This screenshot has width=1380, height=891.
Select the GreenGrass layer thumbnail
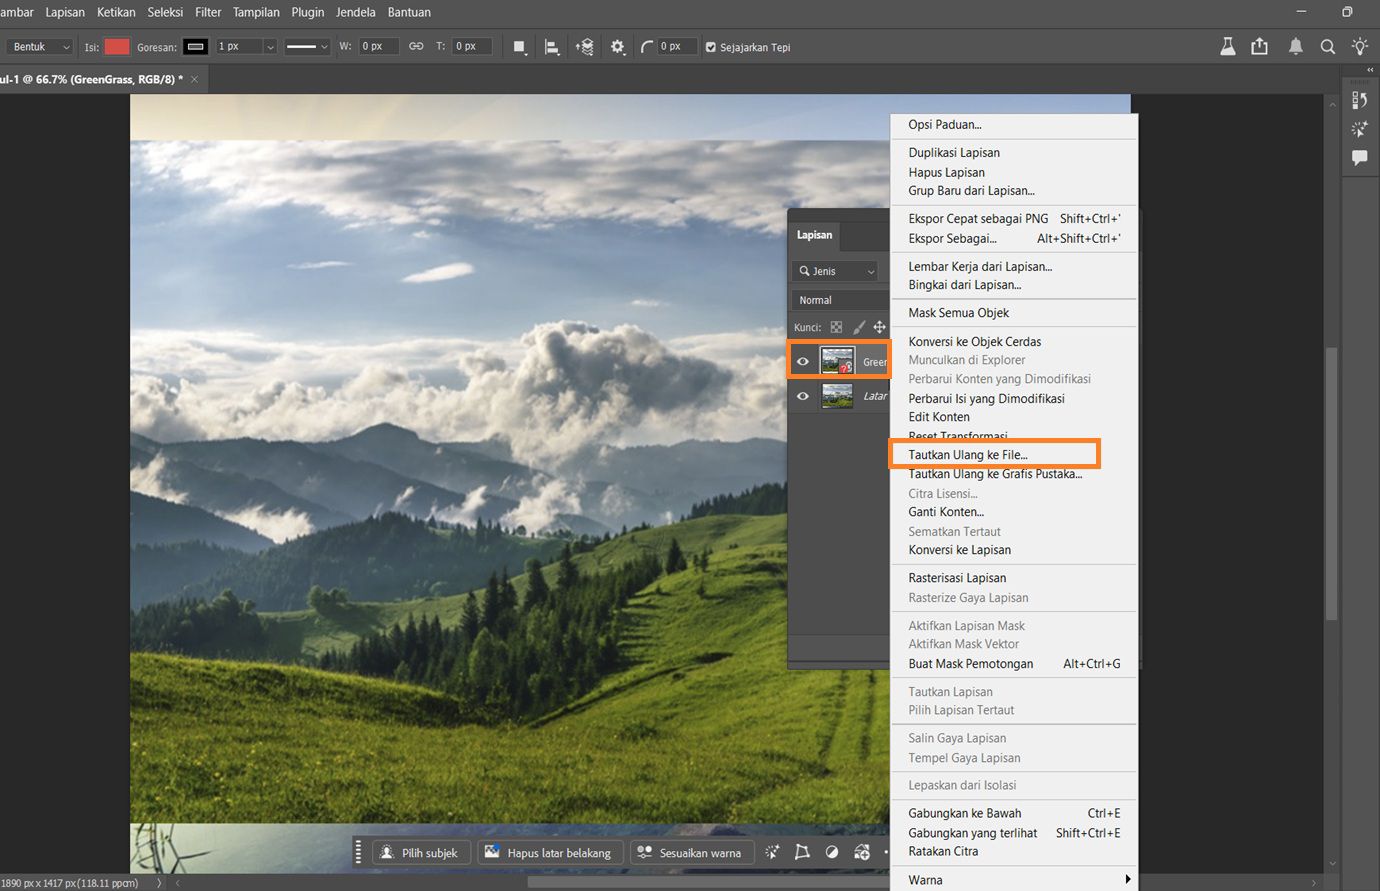[837, 361]
